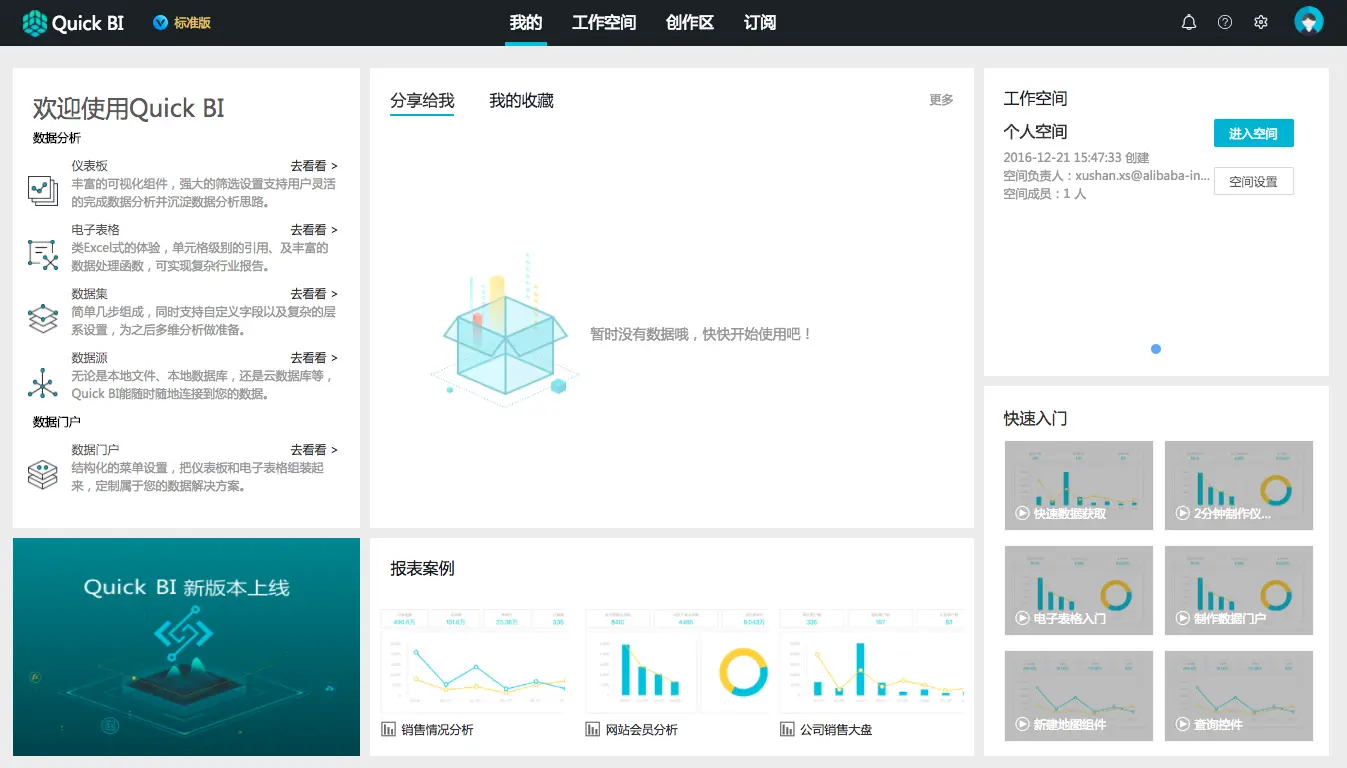Click the 空间设置 button

click(1253, 181)
